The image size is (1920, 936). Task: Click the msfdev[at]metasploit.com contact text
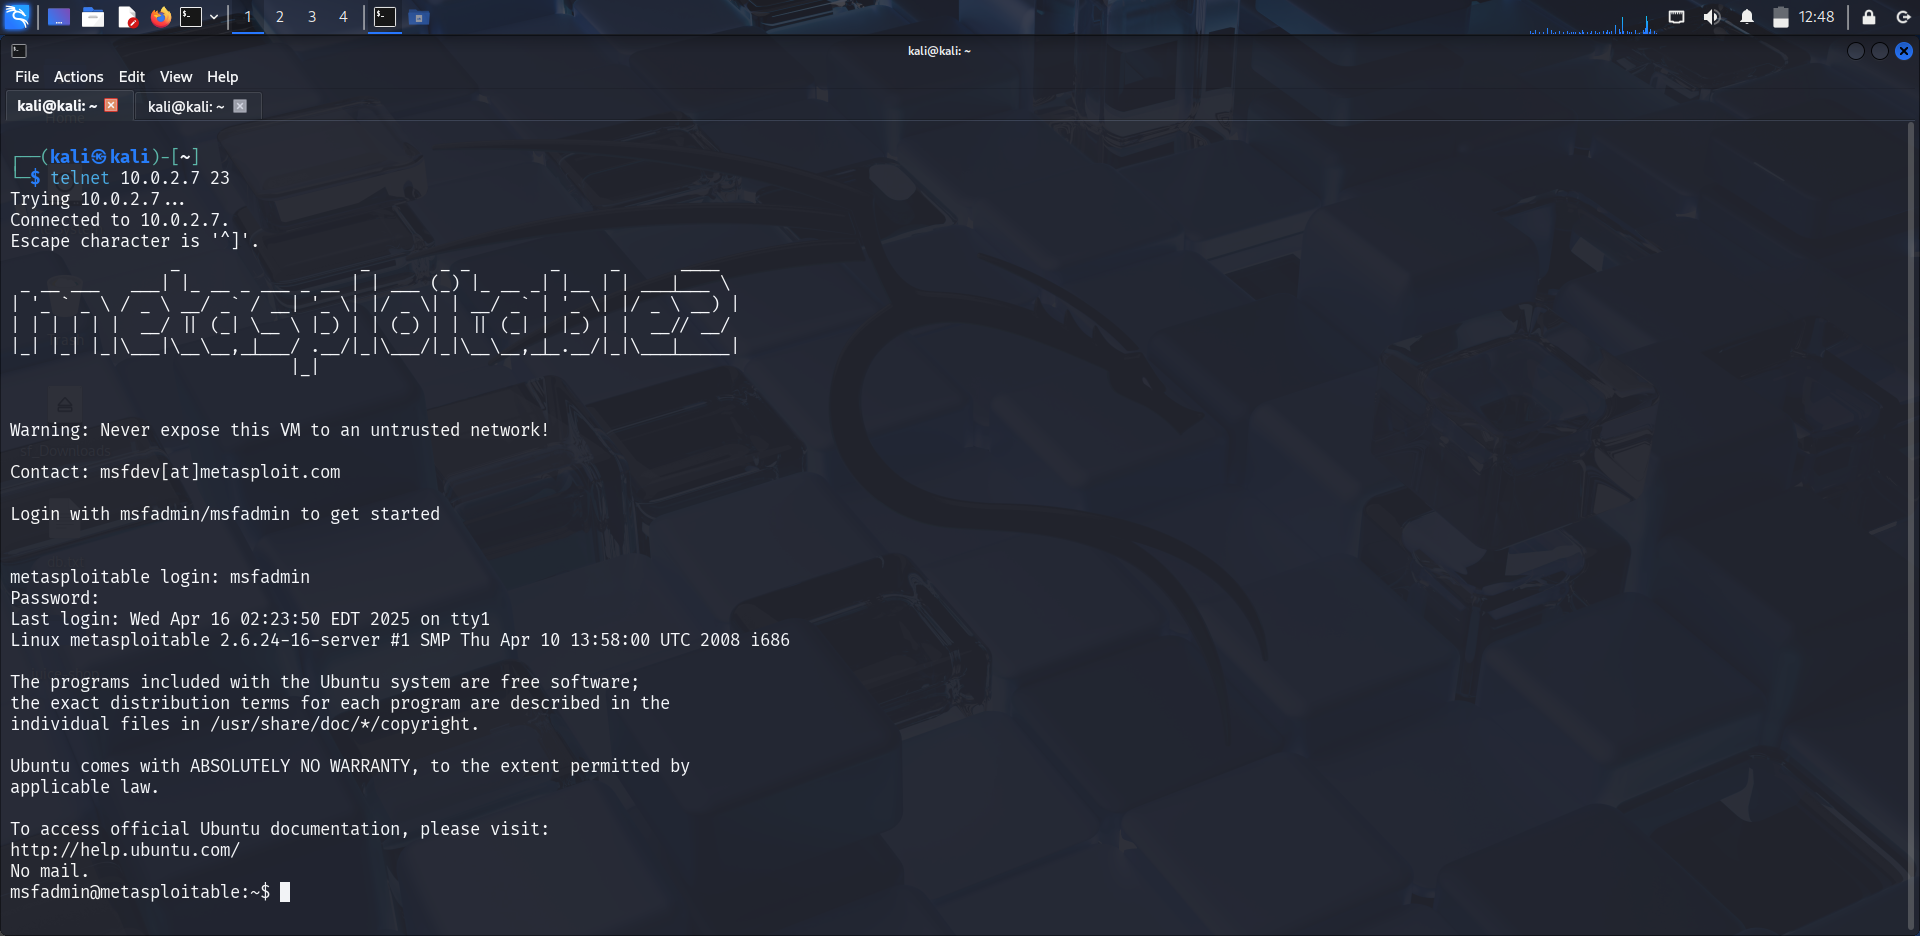220,472
